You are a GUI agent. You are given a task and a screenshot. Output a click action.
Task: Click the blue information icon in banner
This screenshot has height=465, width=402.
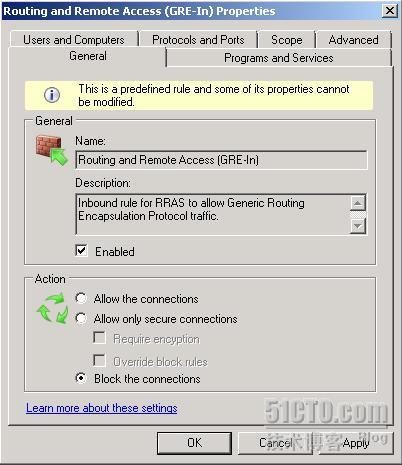click(52, 95)
